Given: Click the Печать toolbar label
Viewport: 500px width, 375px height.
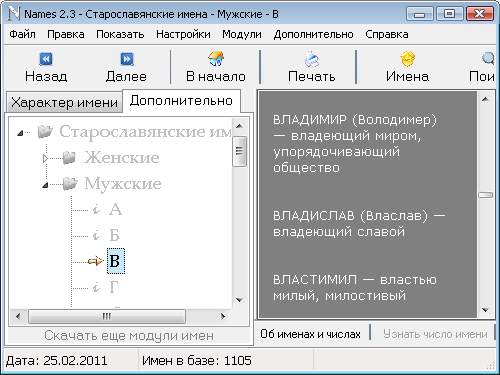Looking at the screenshot, I should (312, 76).
